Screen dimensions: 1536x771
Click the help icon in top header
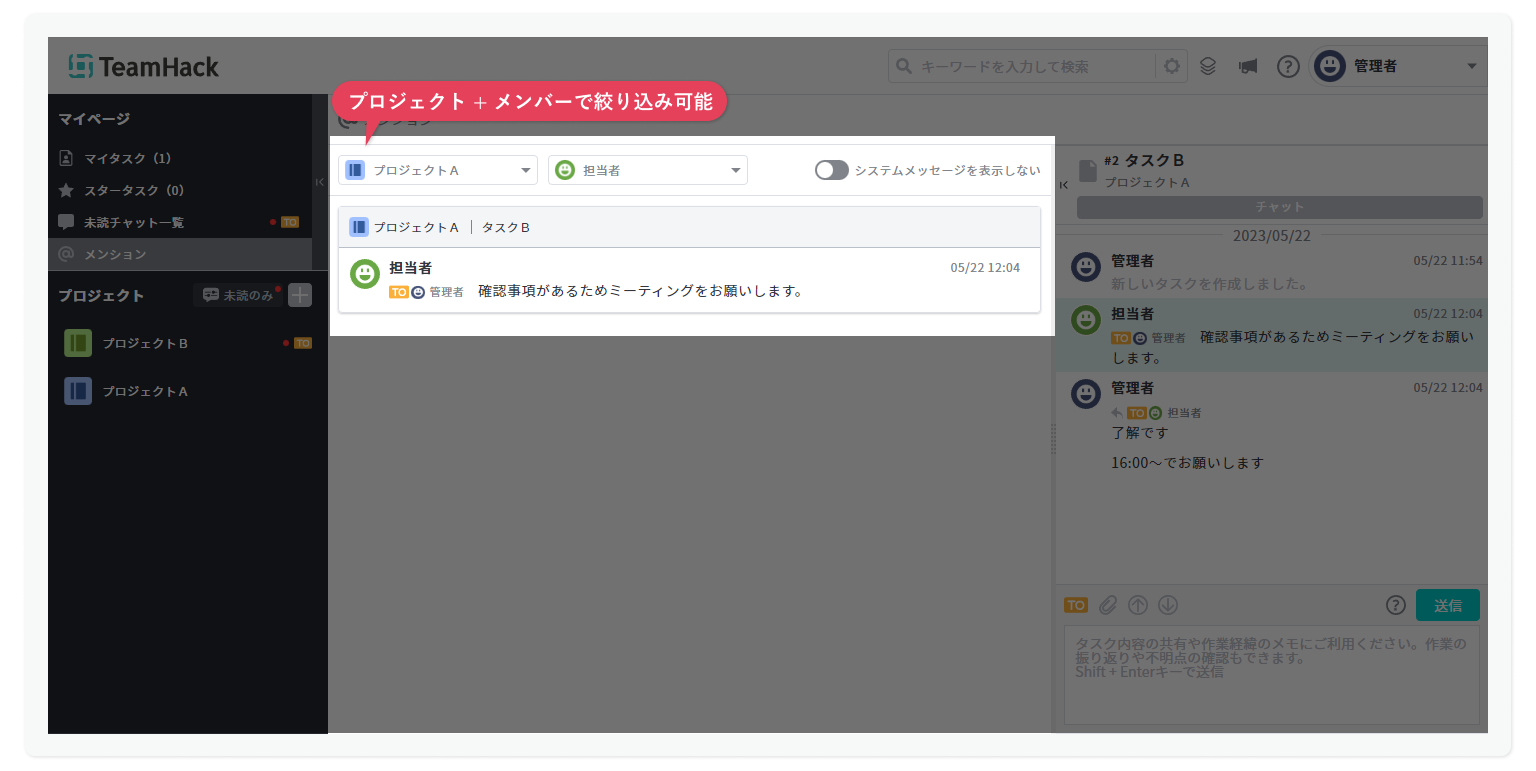pos(1288,66)
